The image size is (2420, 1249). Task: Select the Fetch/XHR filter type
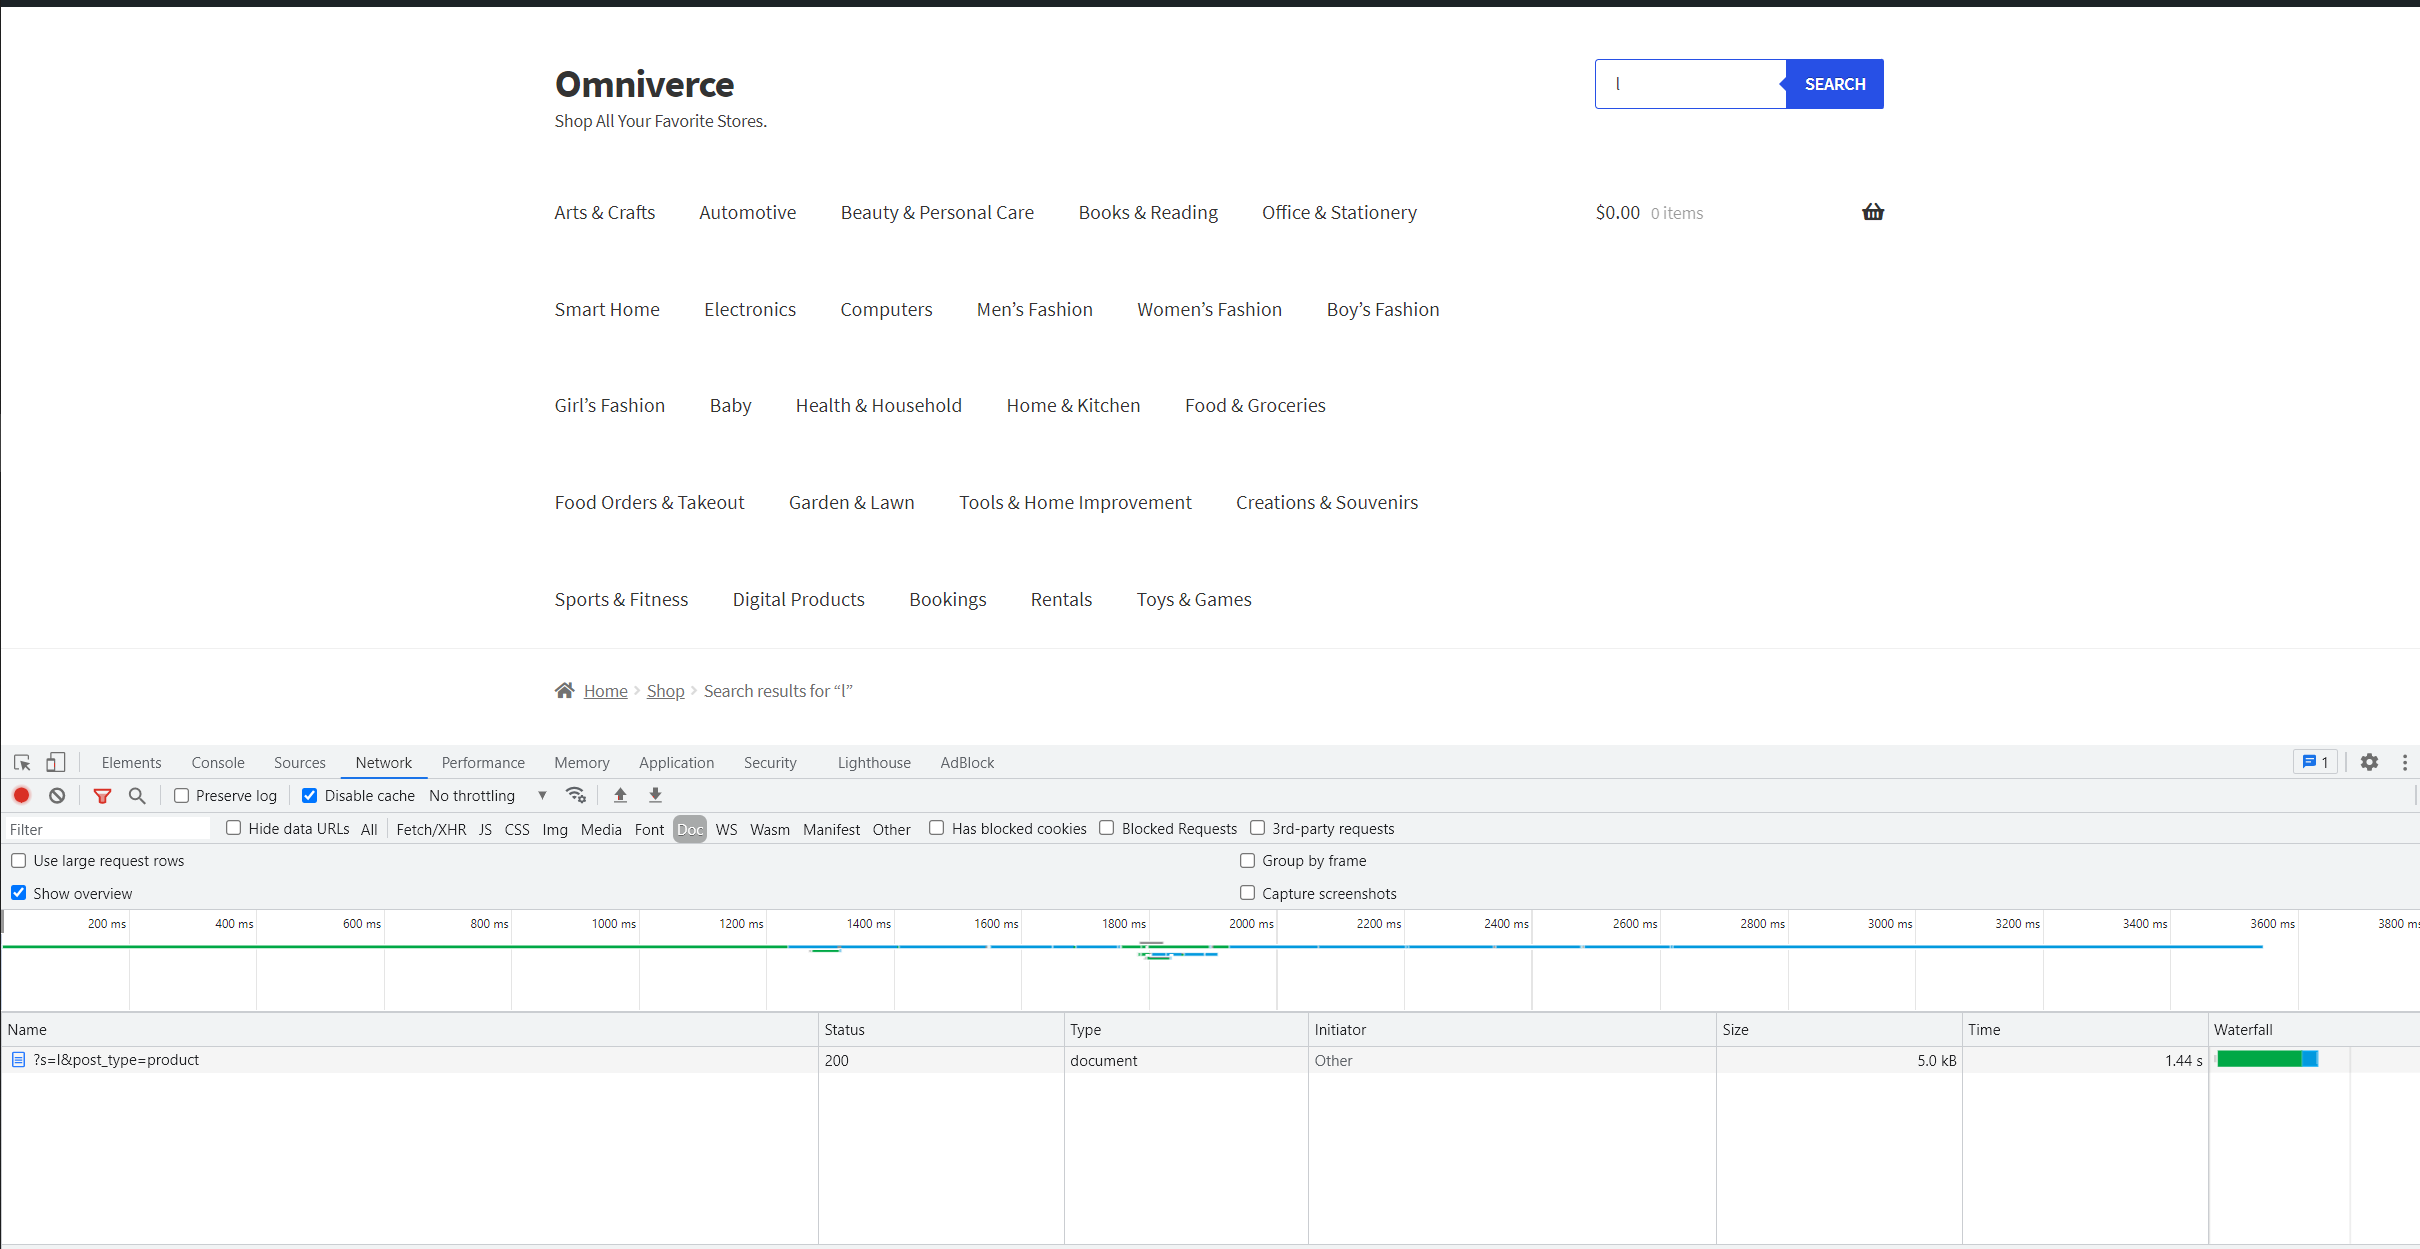point(431,829)
